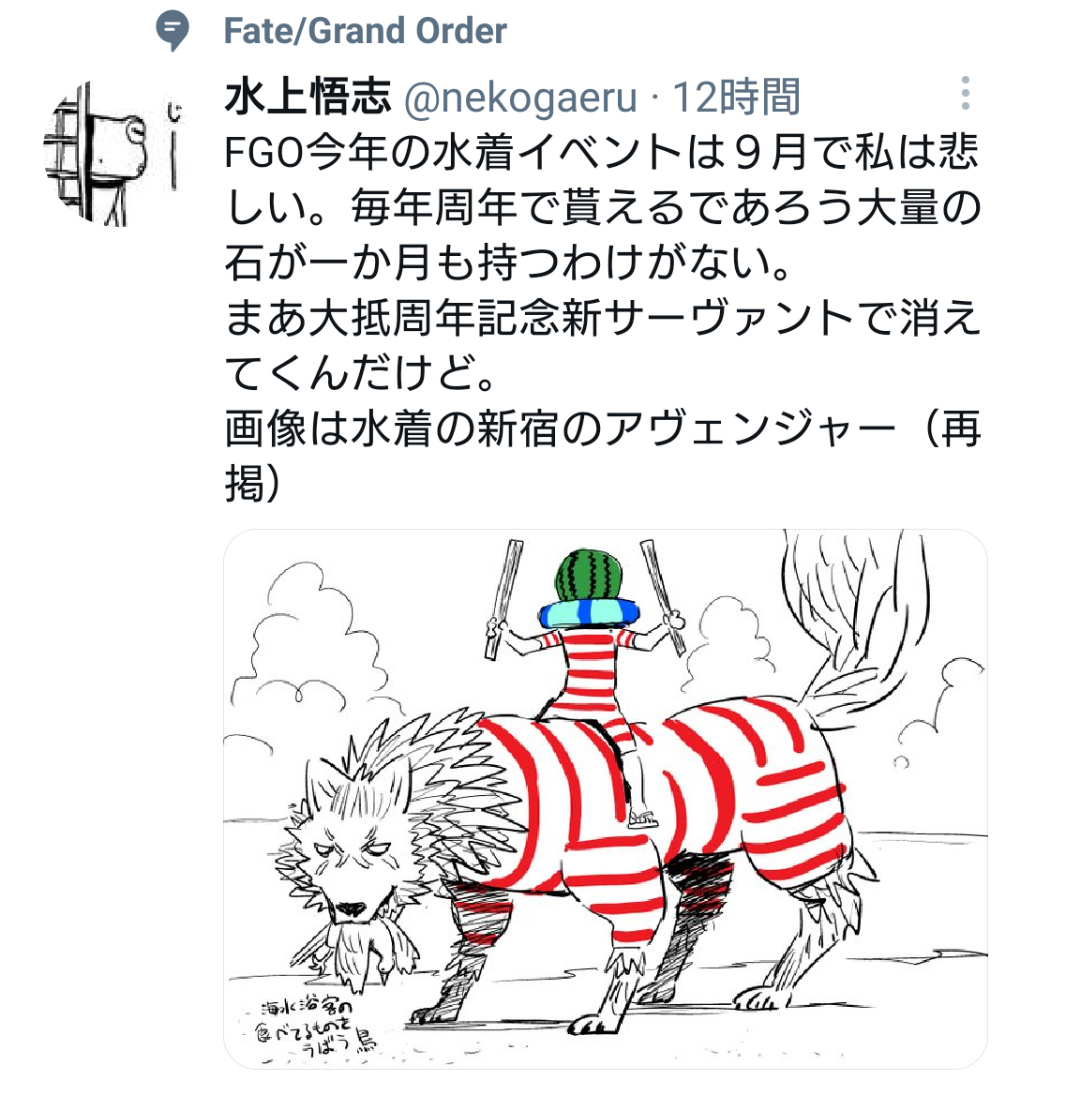Screen dimensions: 1080x1094
Task: Open the tweet text body
Action: 603,317
